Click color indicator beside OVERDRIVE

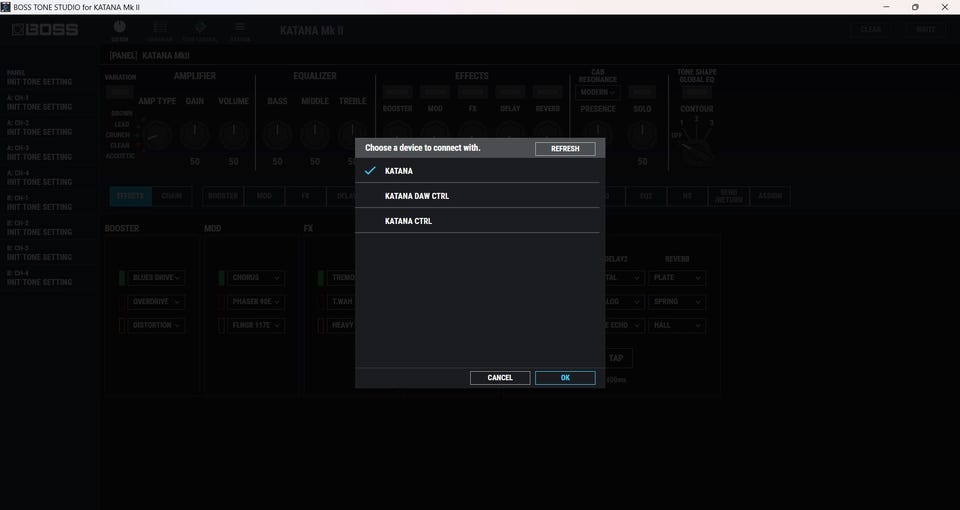pos(122,302)
